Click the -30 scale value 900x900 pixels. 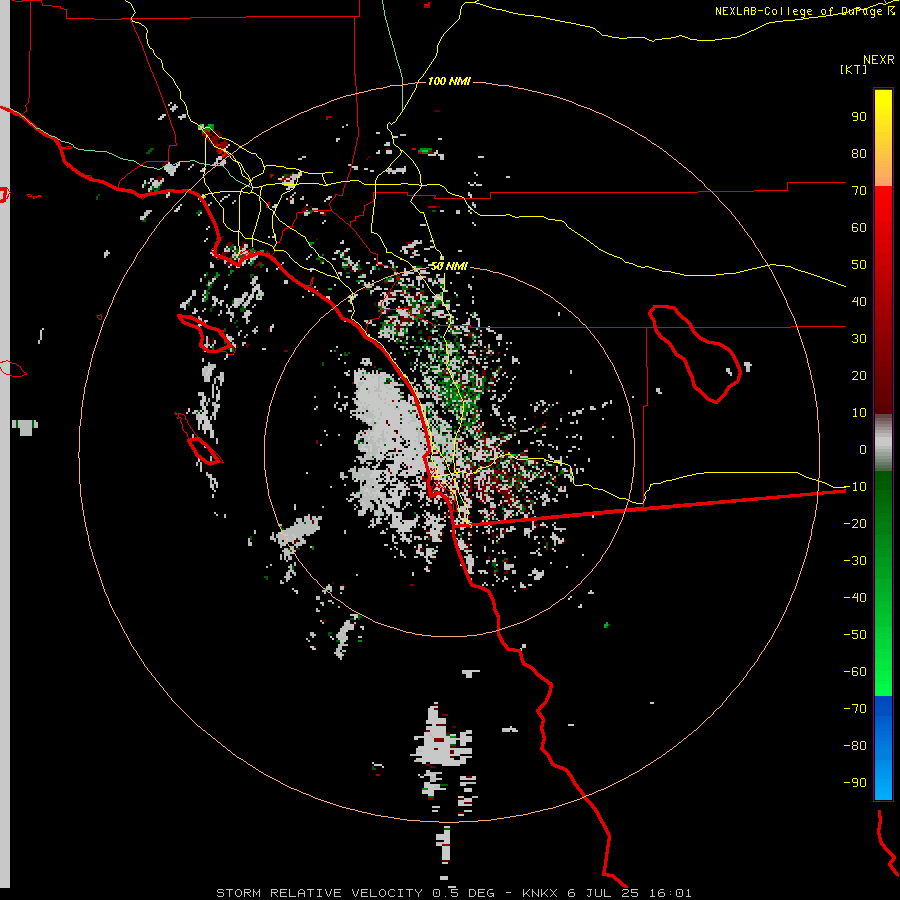pyautogui.click(x=855, y=561)
